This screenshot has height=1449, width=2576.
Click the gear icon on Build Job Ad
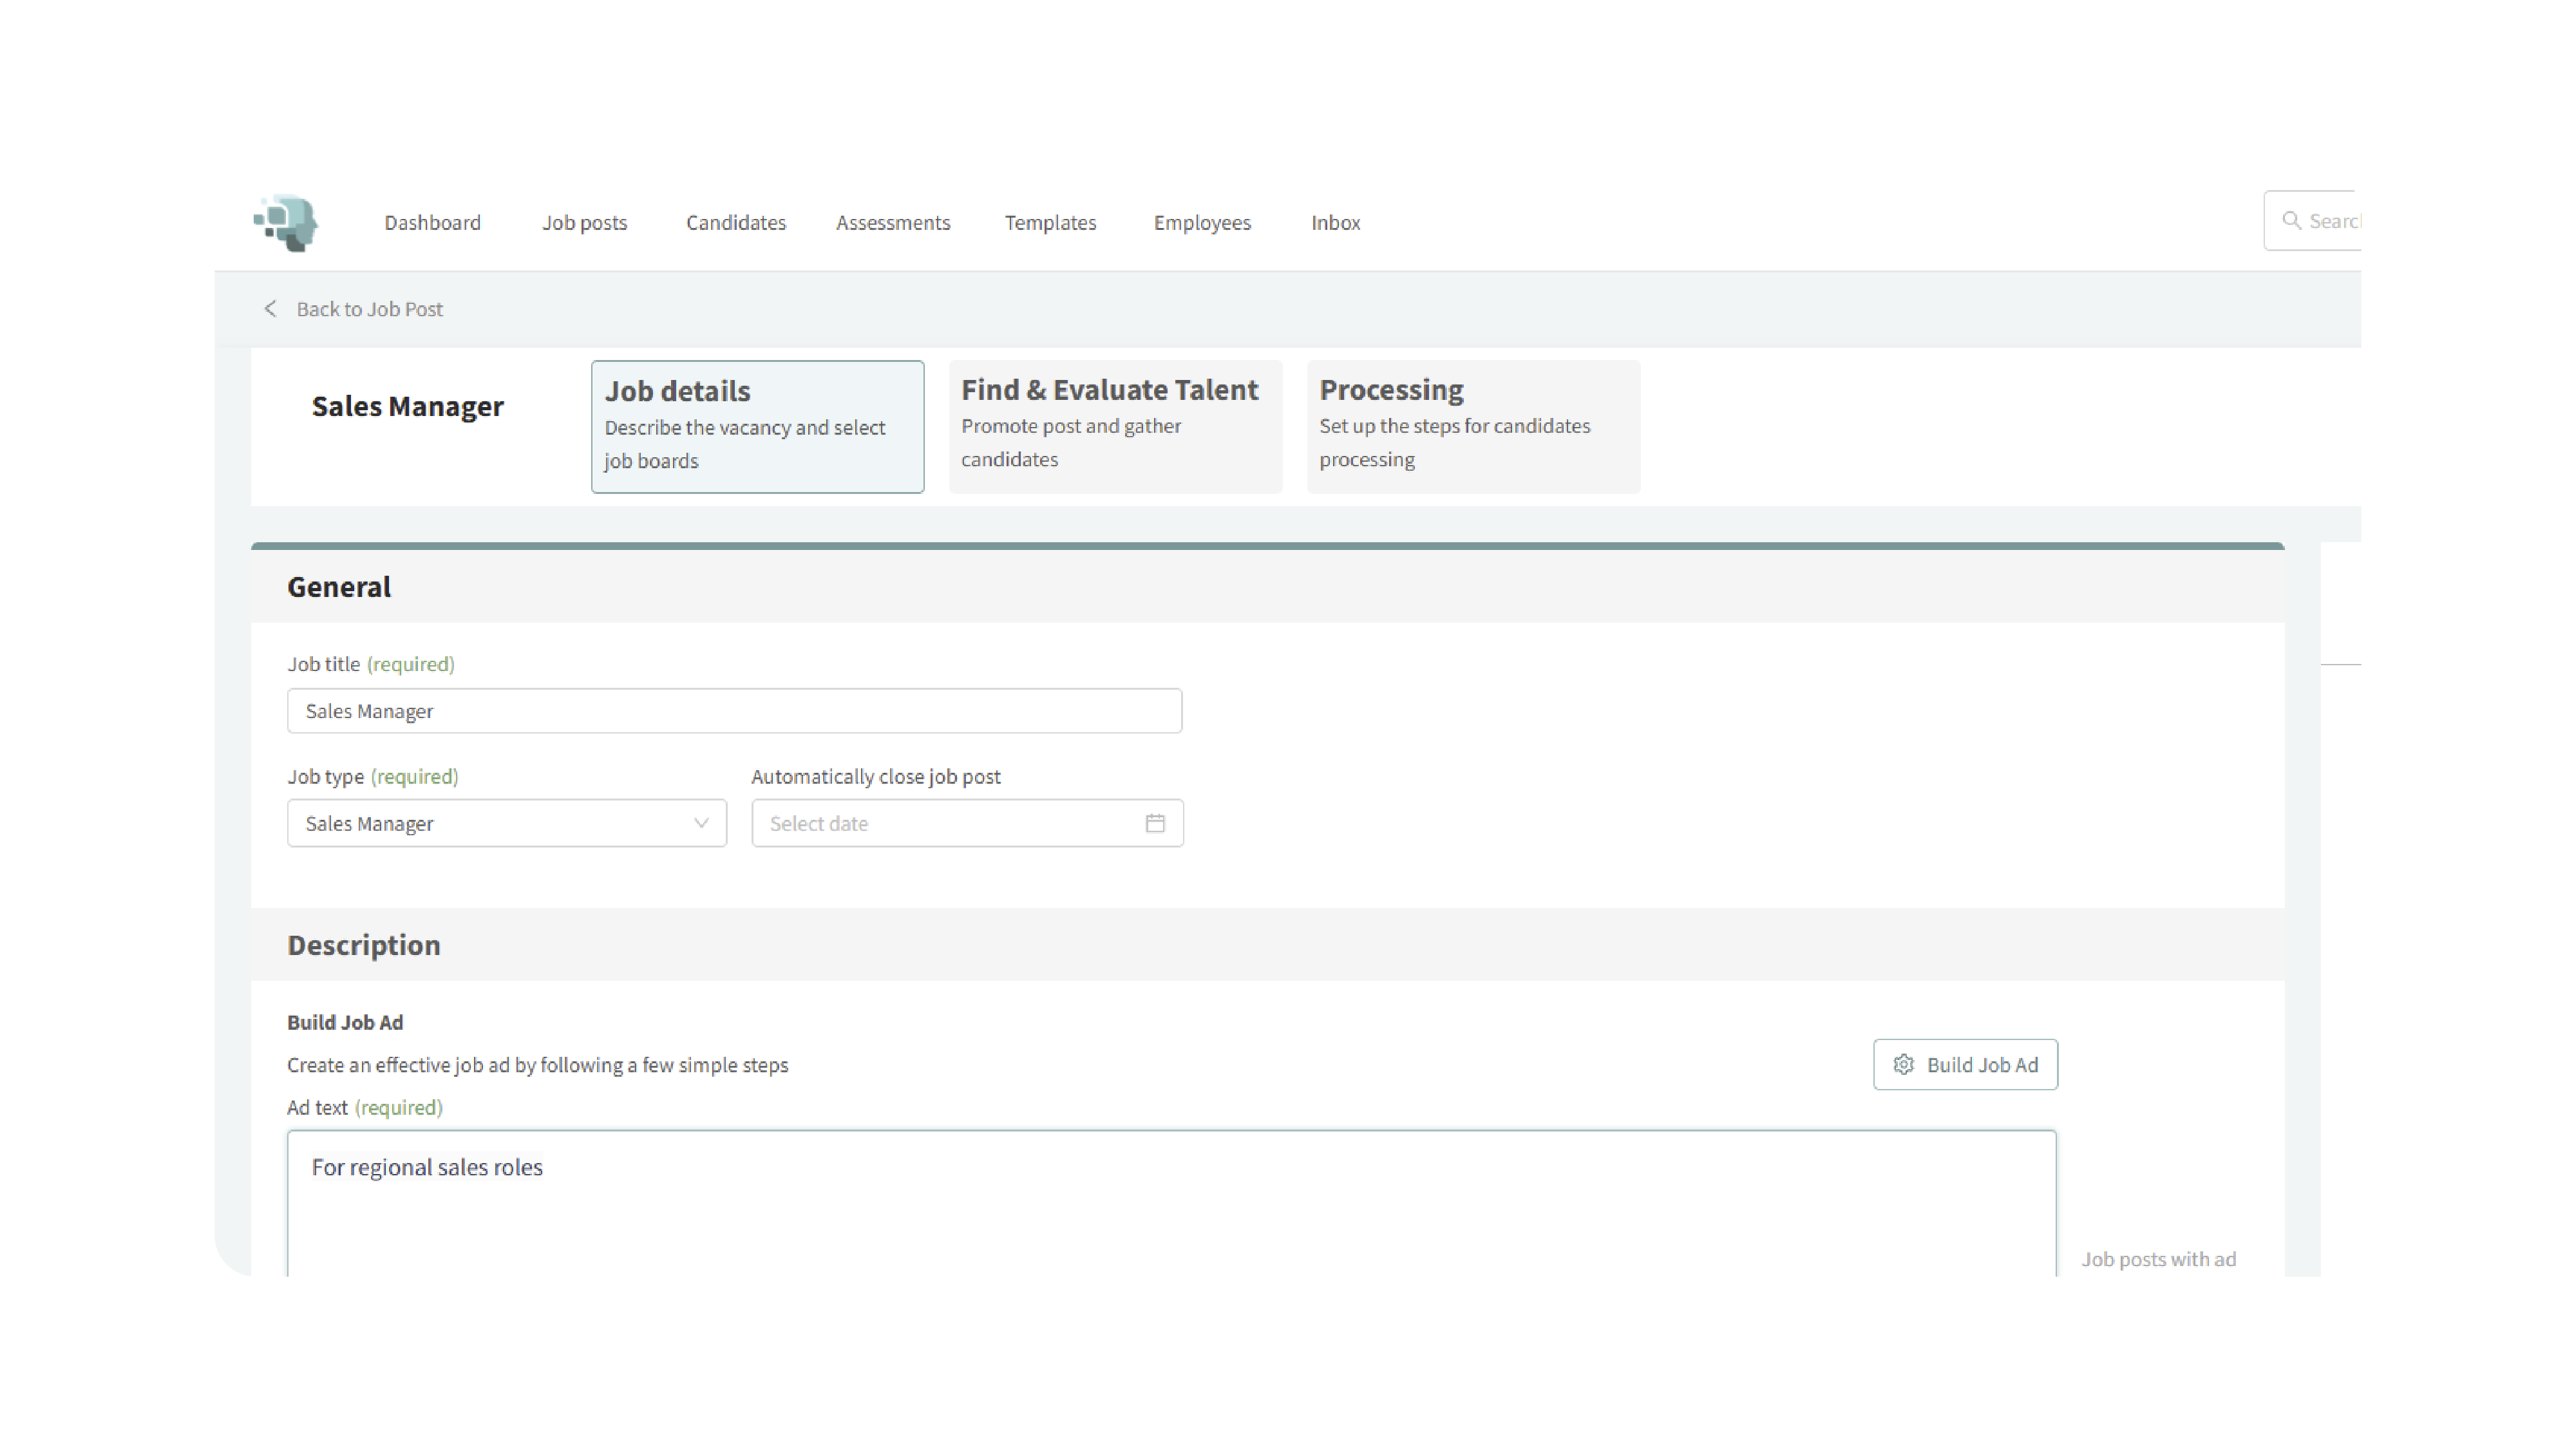click(x=1904, y=1065)
